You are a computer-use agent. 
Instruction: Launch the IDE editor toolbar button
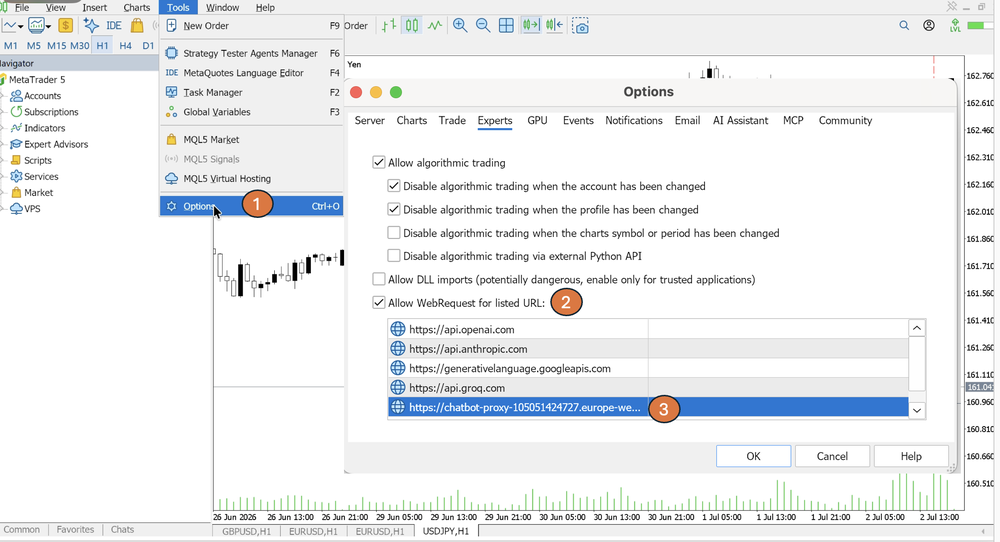pyautogui.click(x=114, y=26)
